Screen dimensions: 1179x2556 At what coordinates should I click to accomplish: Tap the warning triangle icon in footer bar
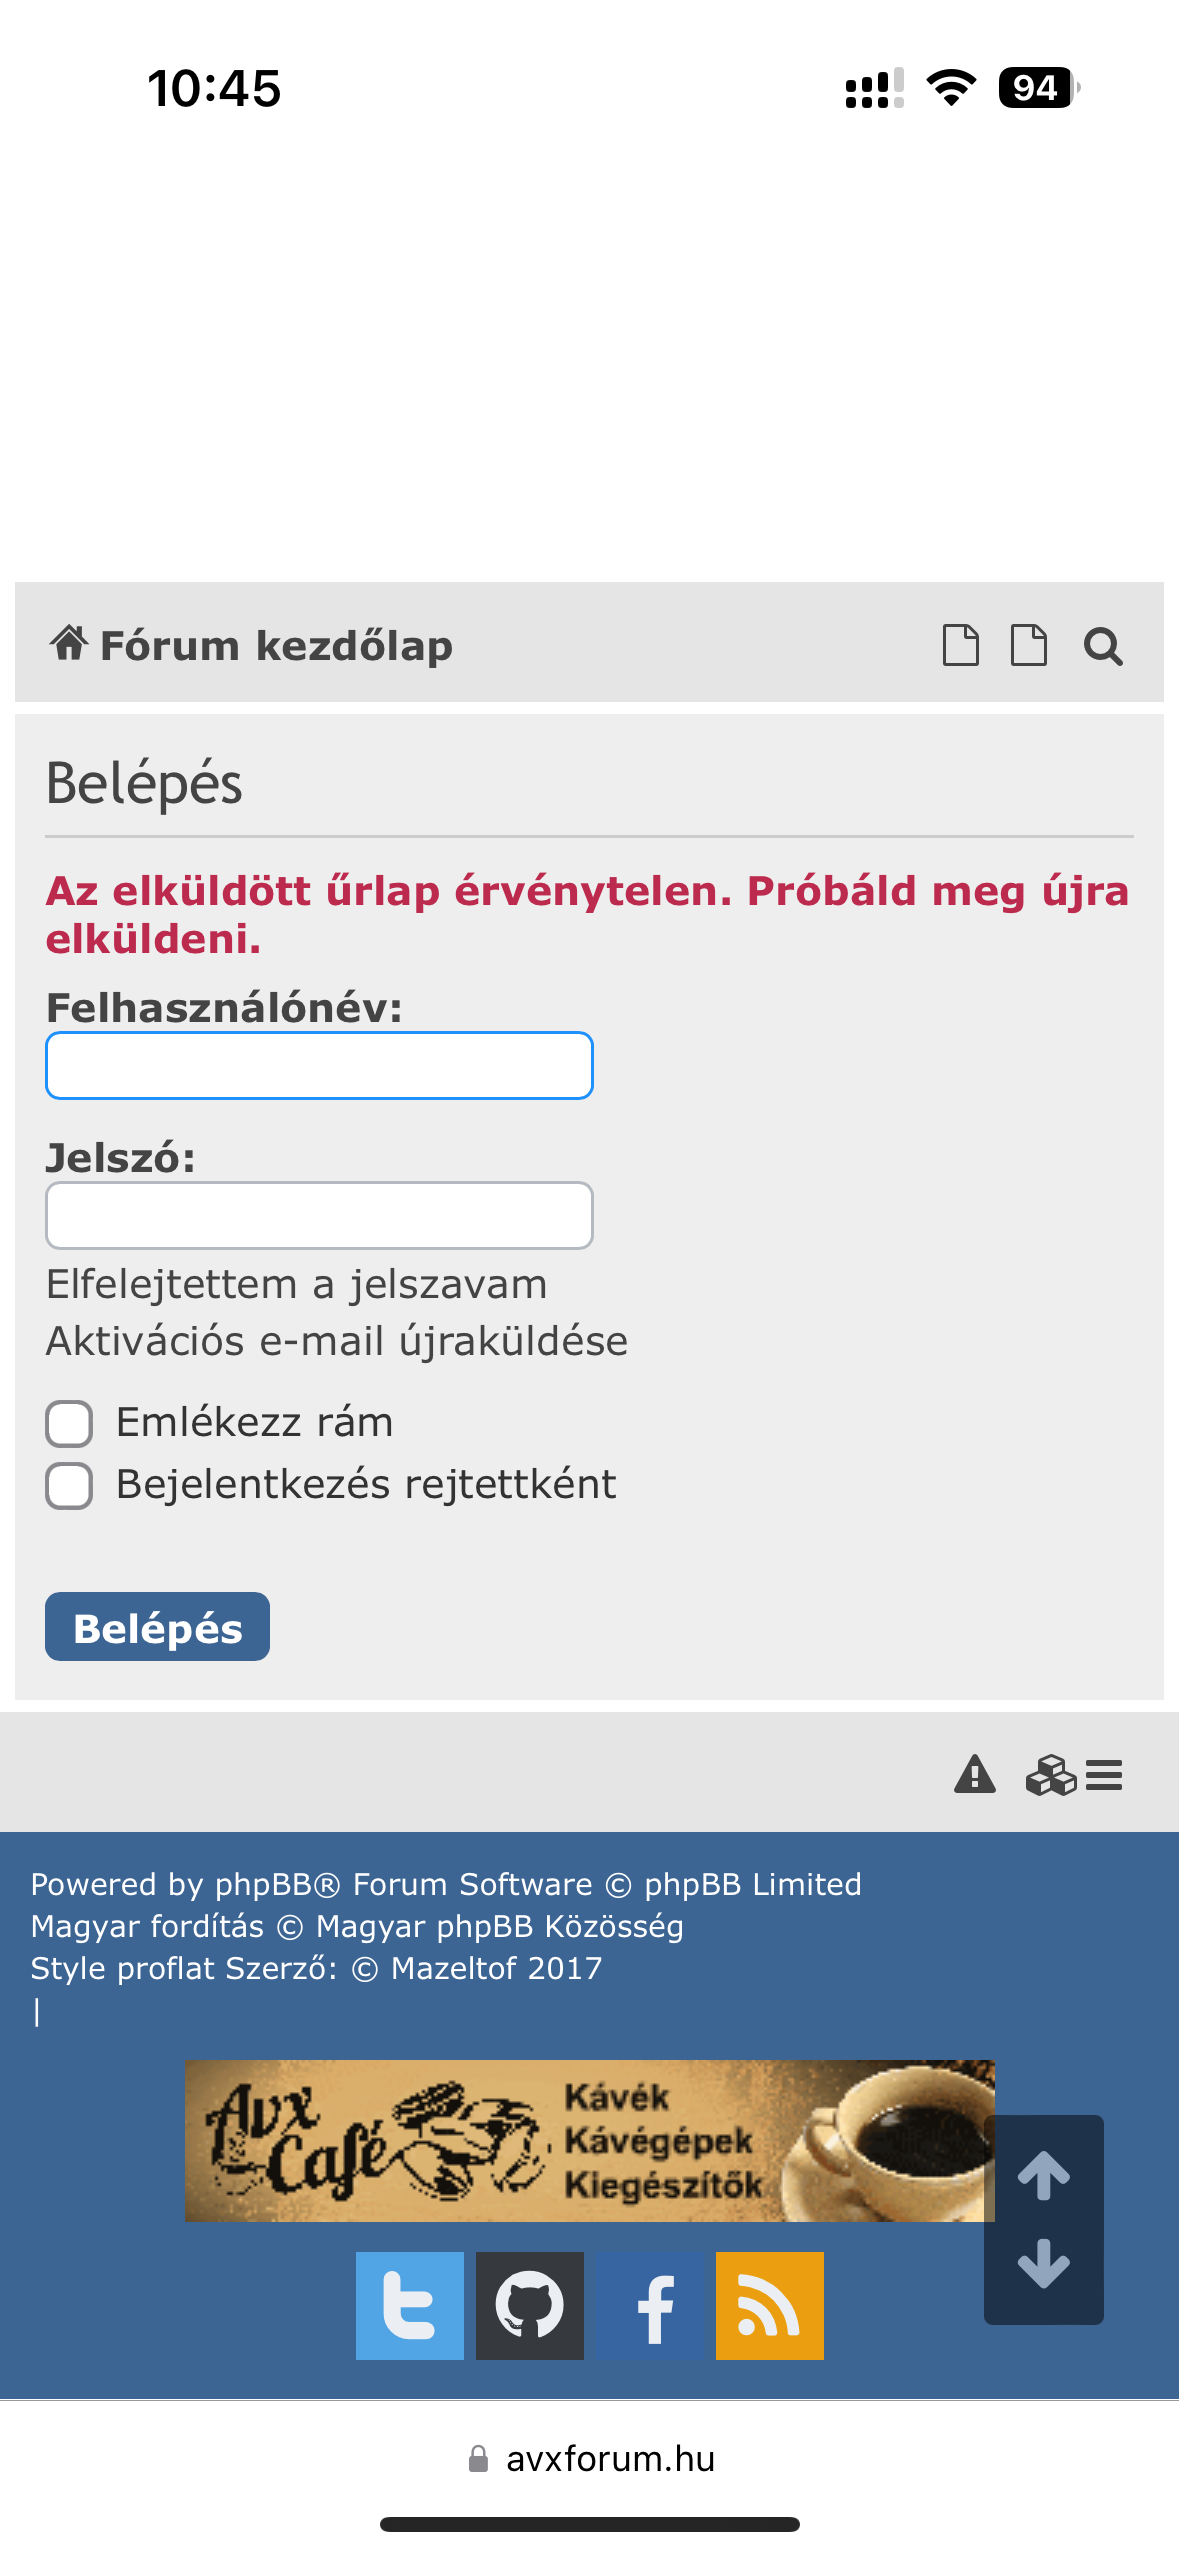[x=975, y=1775]
